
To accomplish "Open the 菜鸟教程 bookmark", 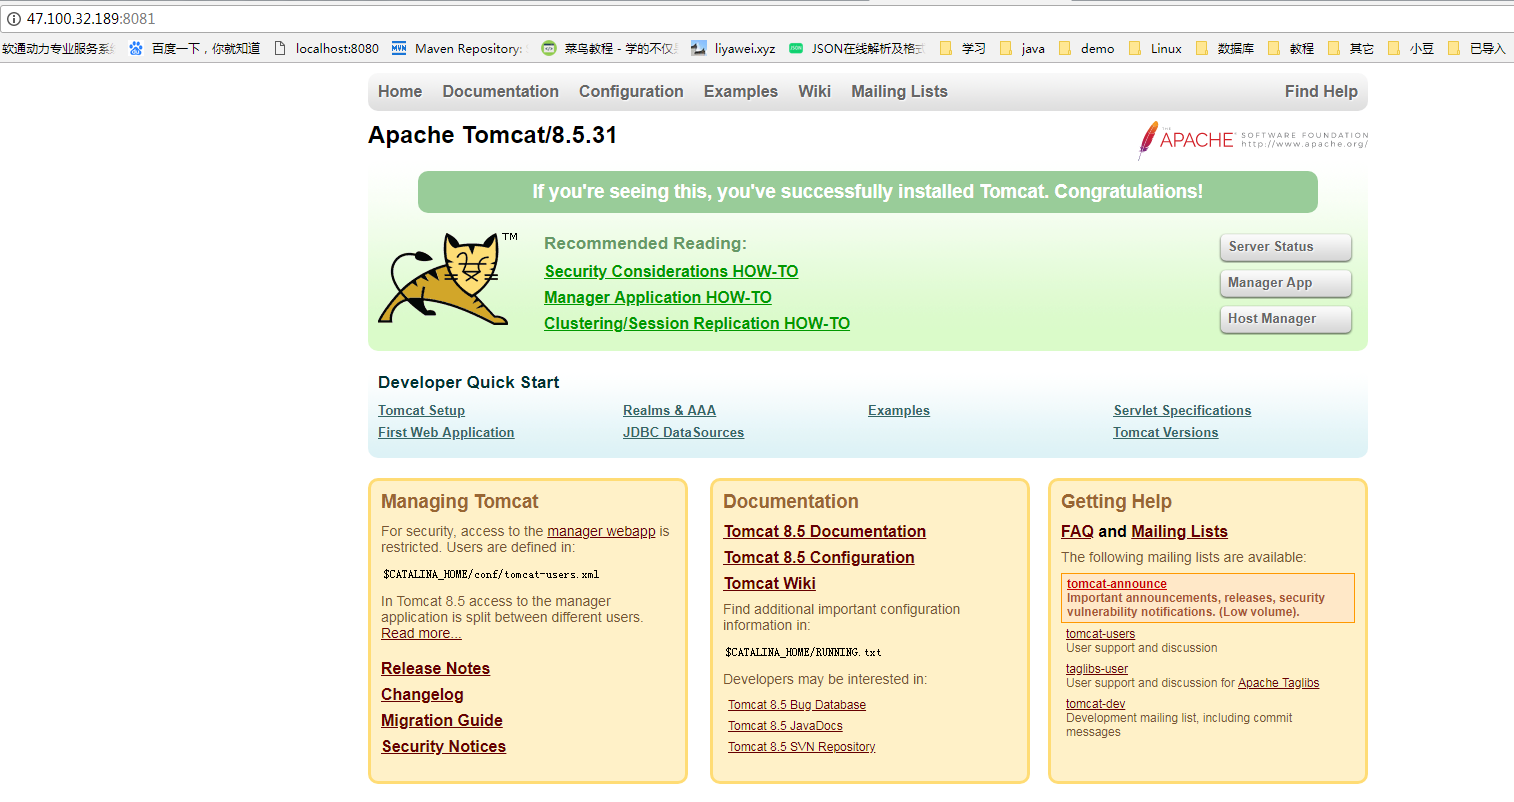I will pyautogui.click(x=609, y=48).
